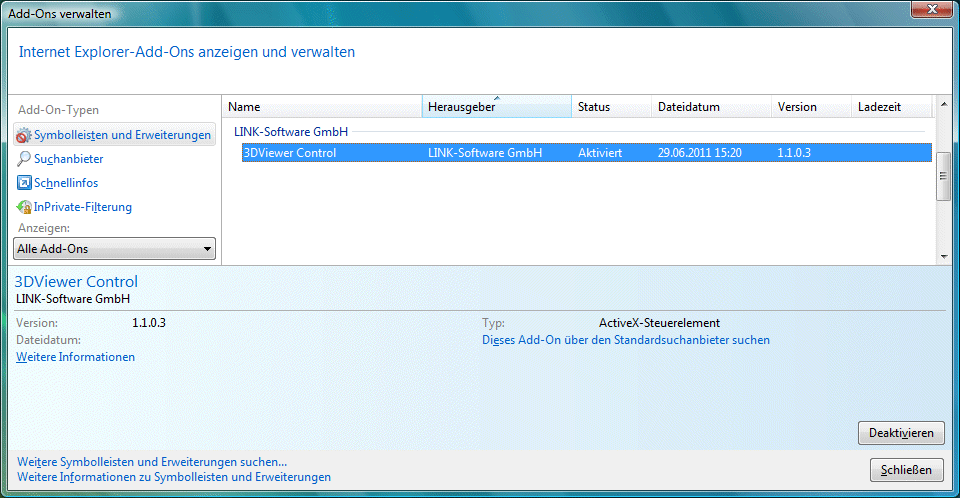Click the Schnellinfos icon

coord(25,183)
